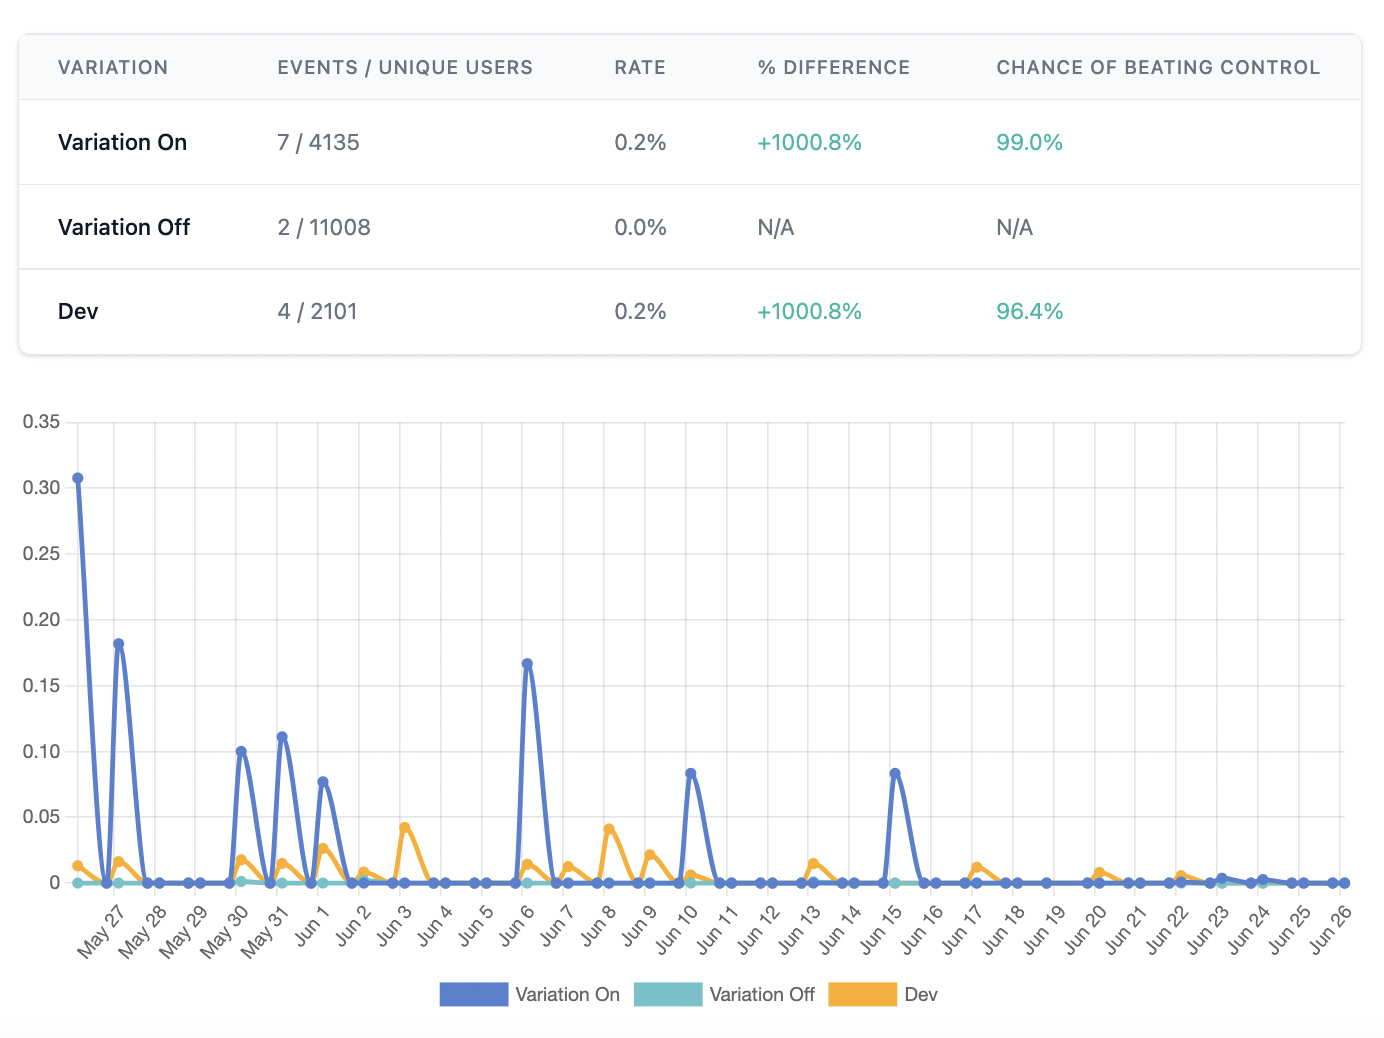Click the May 30 Variation On point at 0.10

click(x=241, y=751)
